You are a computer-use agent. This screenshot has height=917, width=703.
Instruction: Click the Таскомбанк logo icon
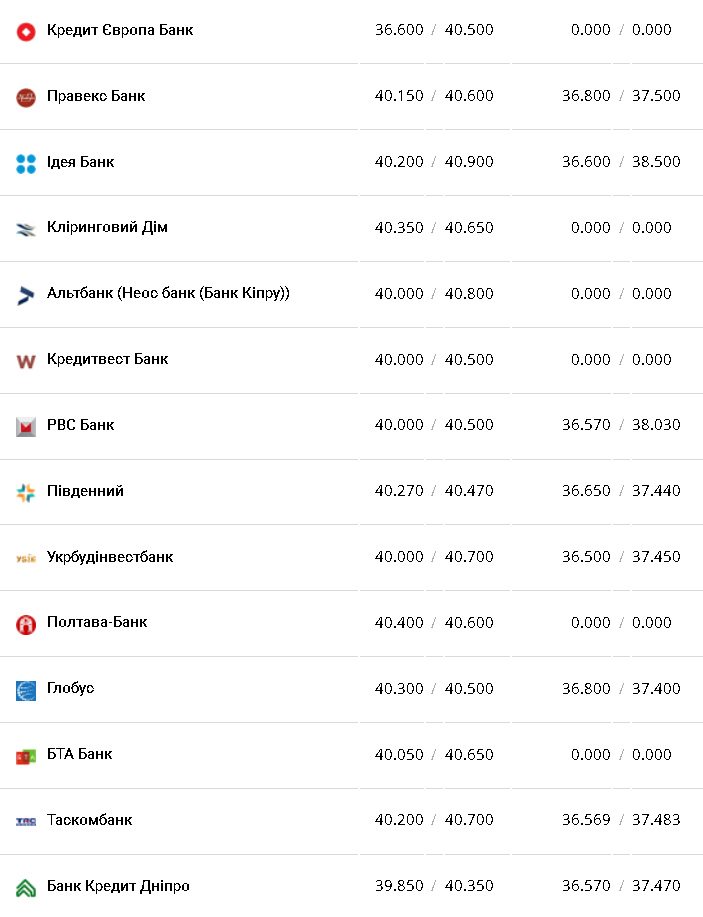pos(26,821)
